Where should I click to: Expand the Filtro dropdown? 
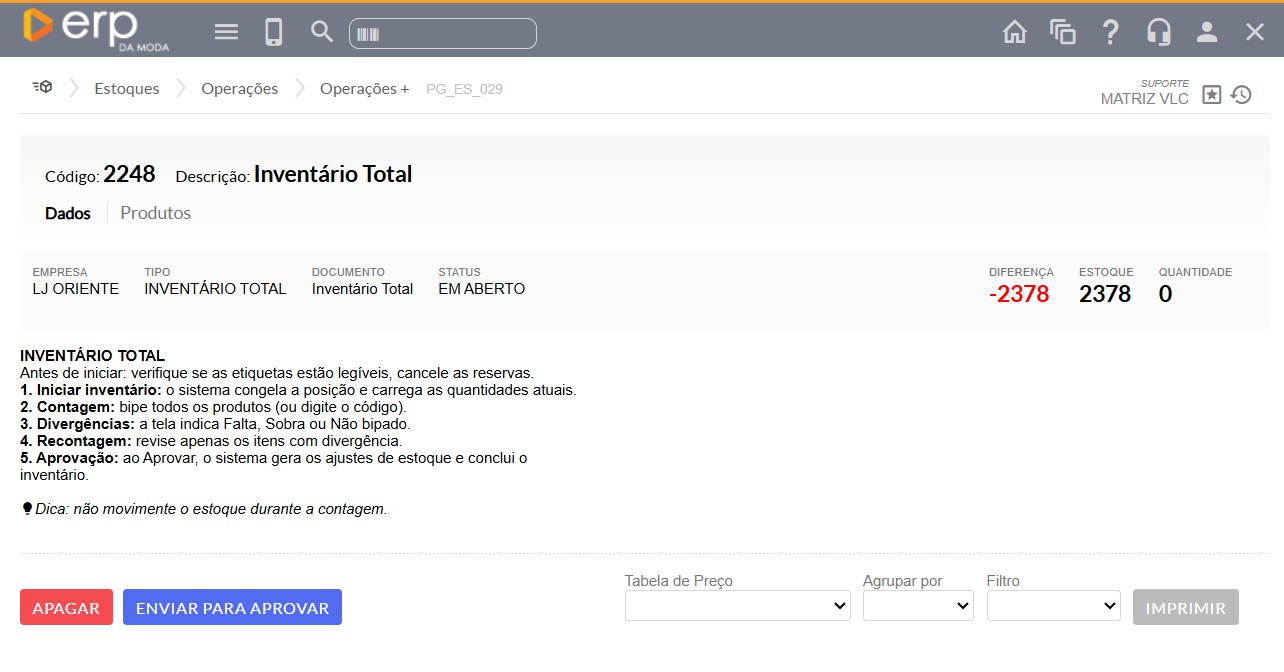click(x=1053, y=606)
